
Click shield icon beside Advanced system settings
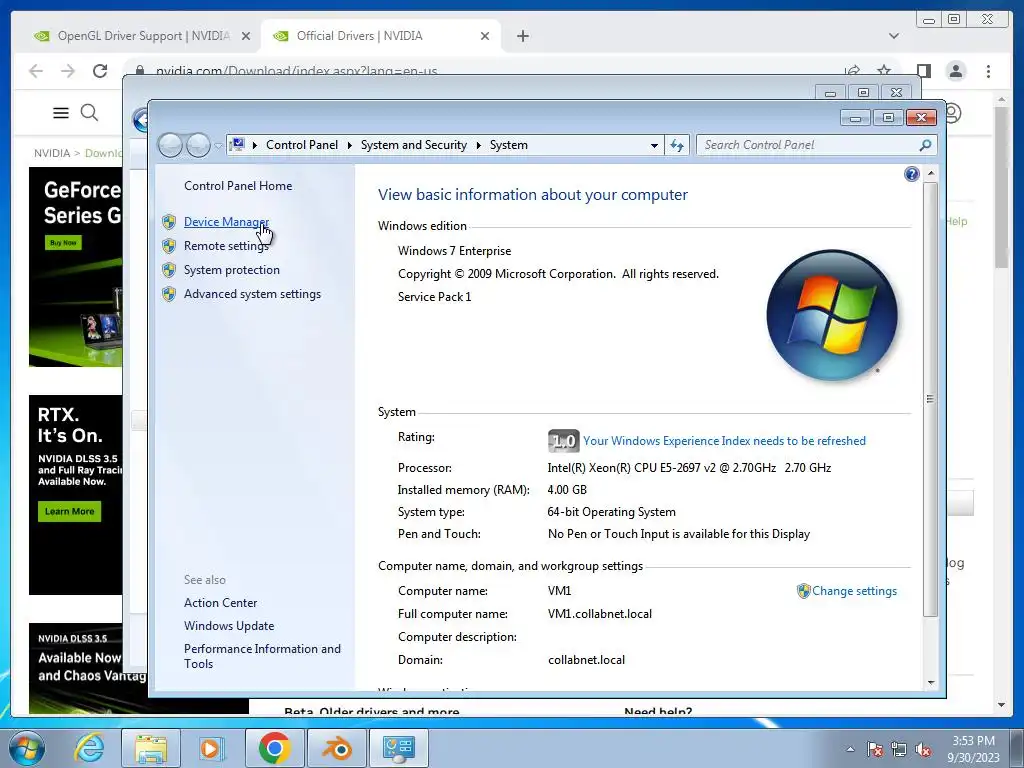tap(169, 295)
